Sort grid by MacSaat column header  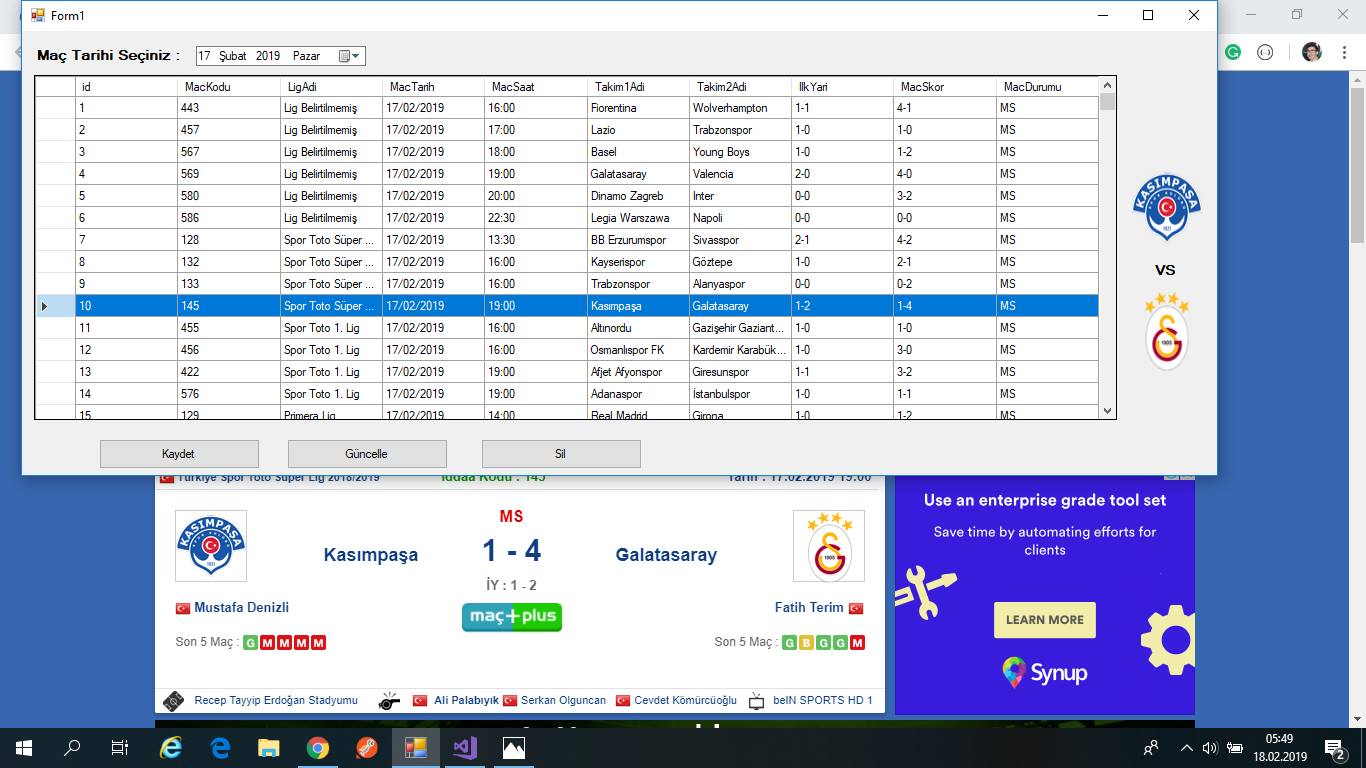point(535,87)
